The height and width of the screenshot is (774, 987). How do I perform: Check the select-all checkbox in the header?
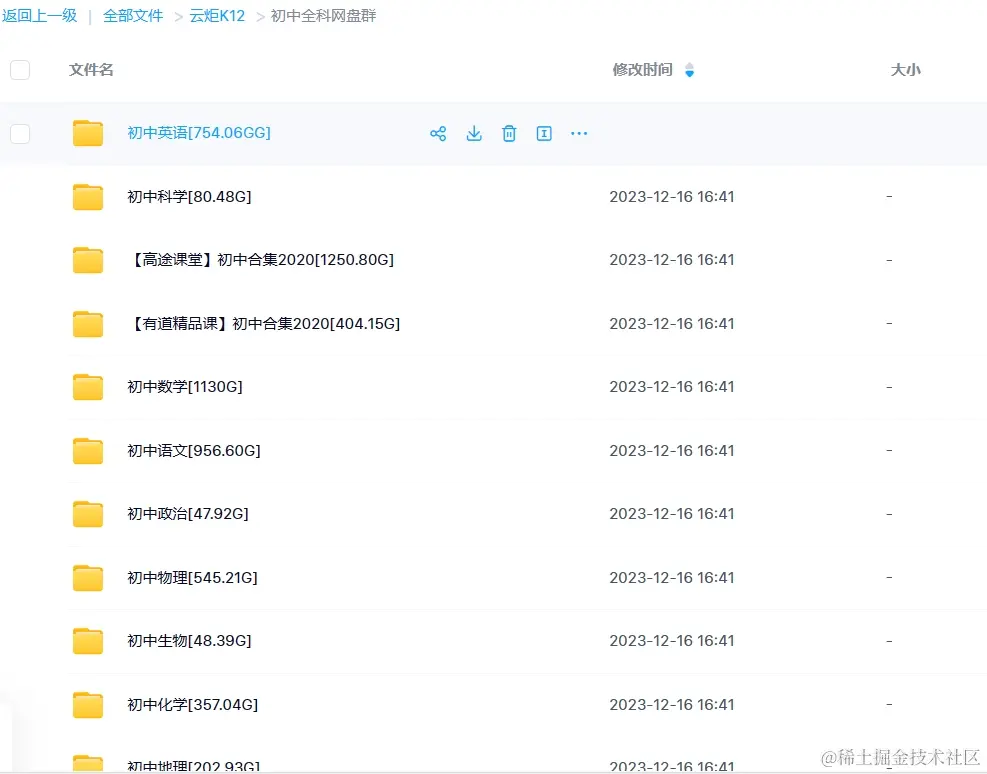tap(19, 70)
